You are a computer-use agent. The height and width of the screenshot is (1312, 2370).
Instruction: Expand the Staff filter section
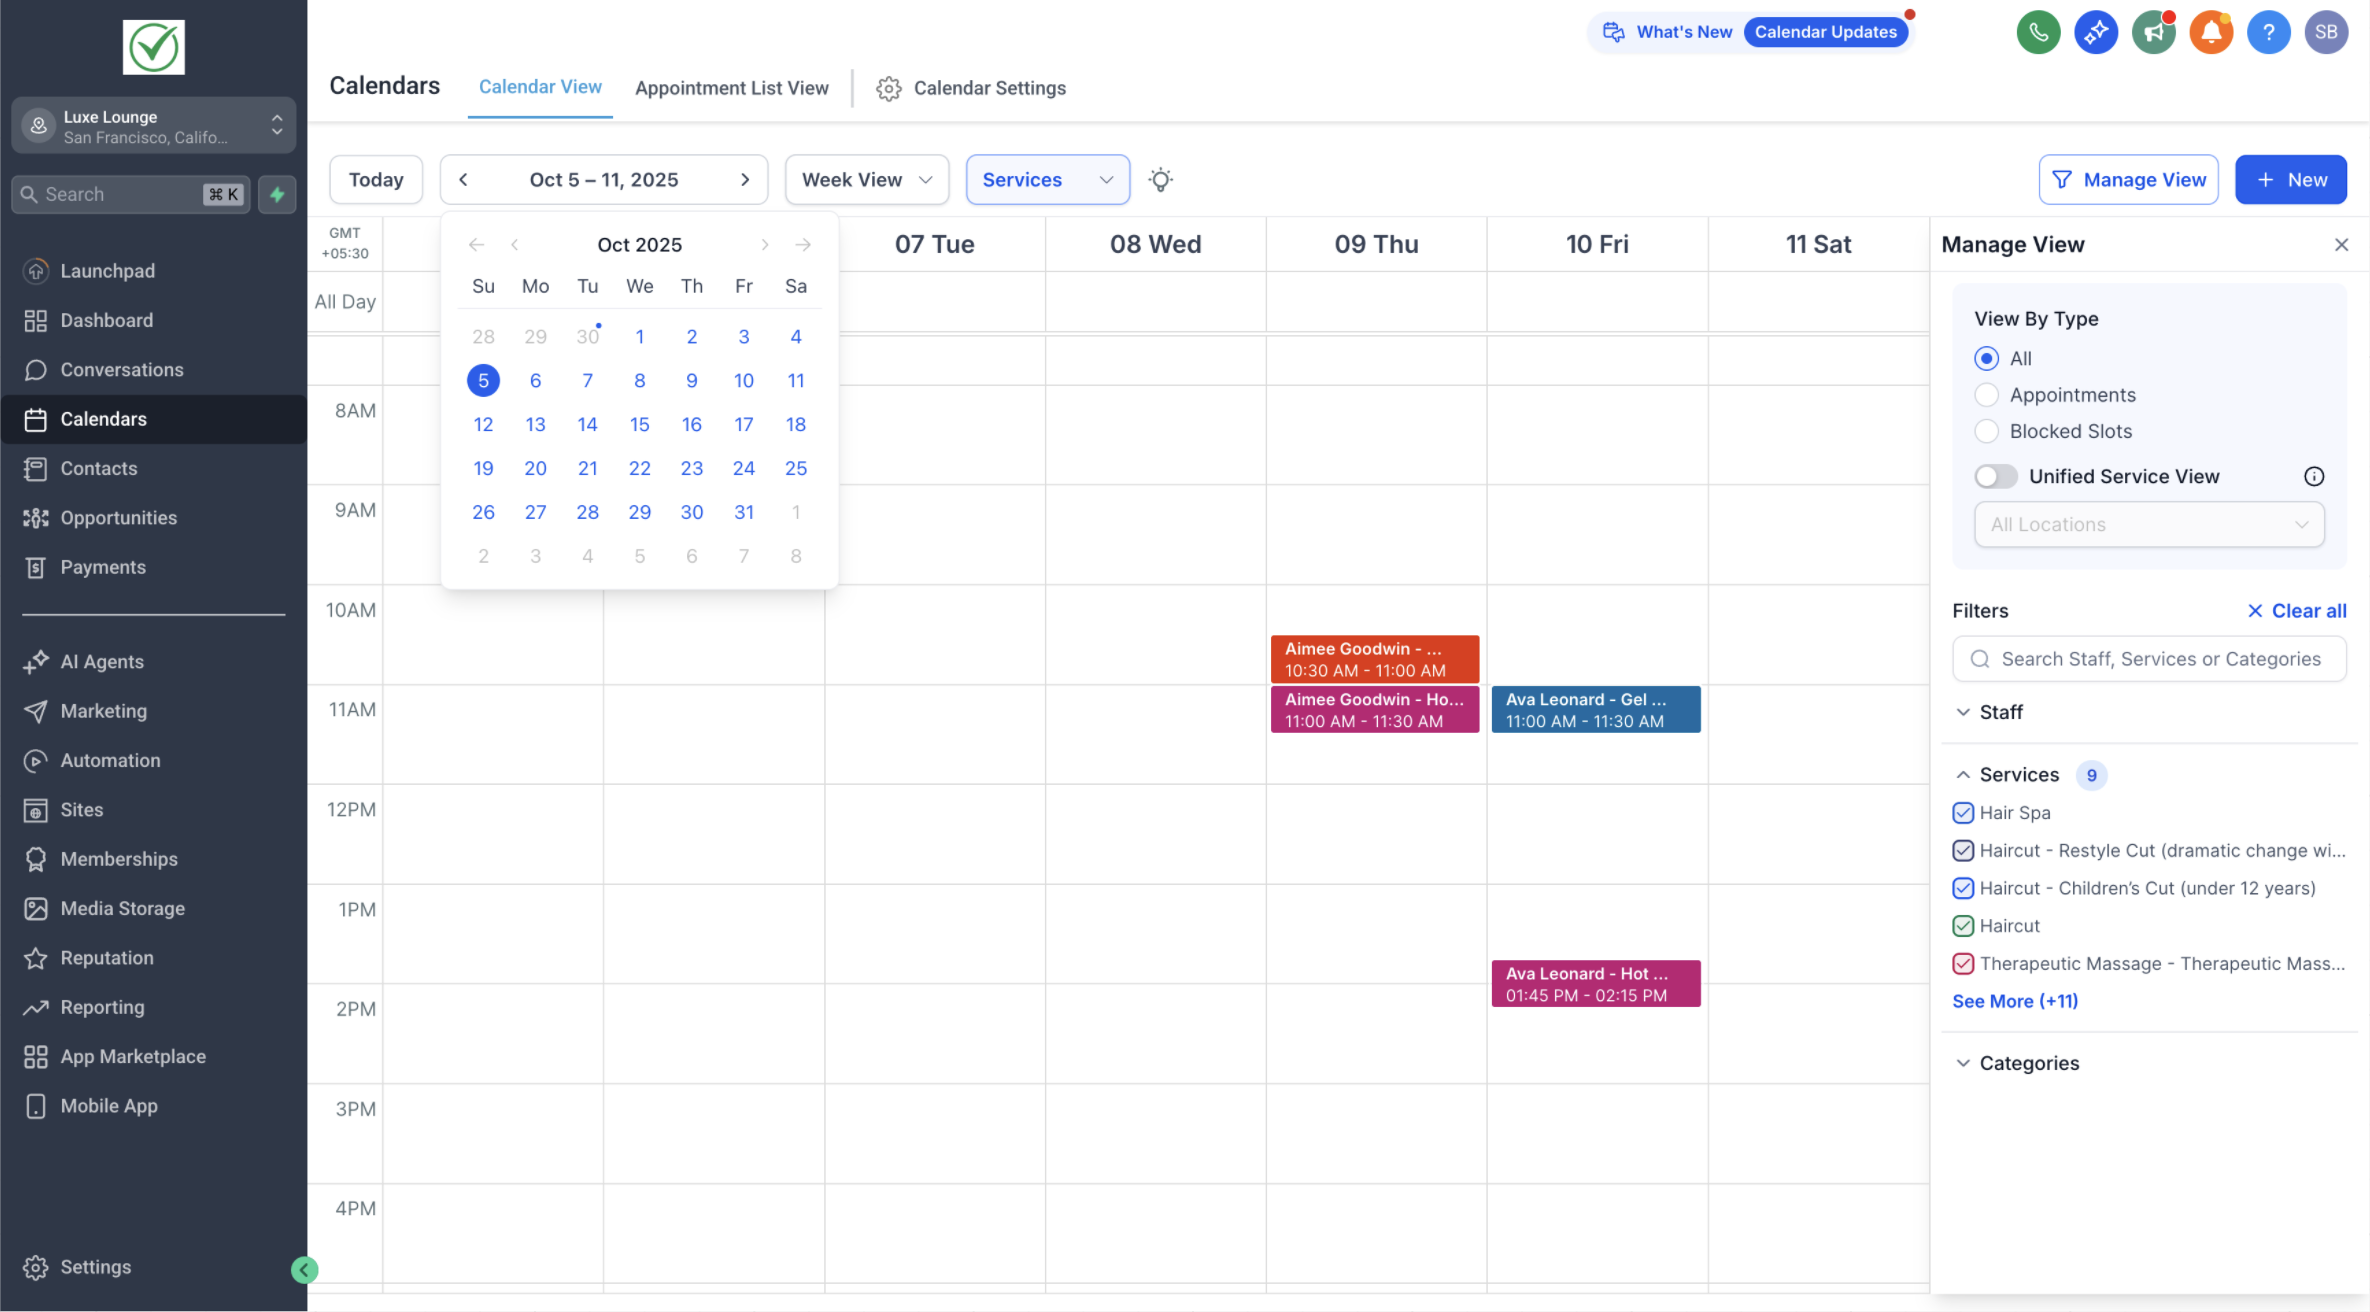tap(2000, 712)
